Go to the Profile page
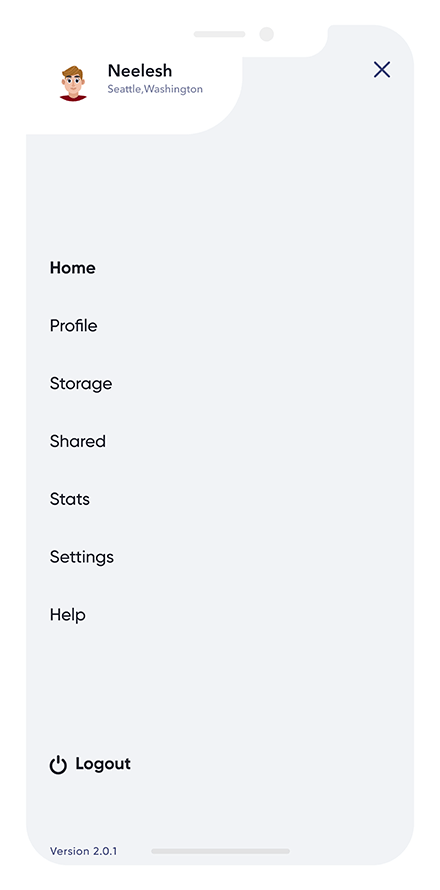This screenshot has width=440, height=890. [73, 325]
